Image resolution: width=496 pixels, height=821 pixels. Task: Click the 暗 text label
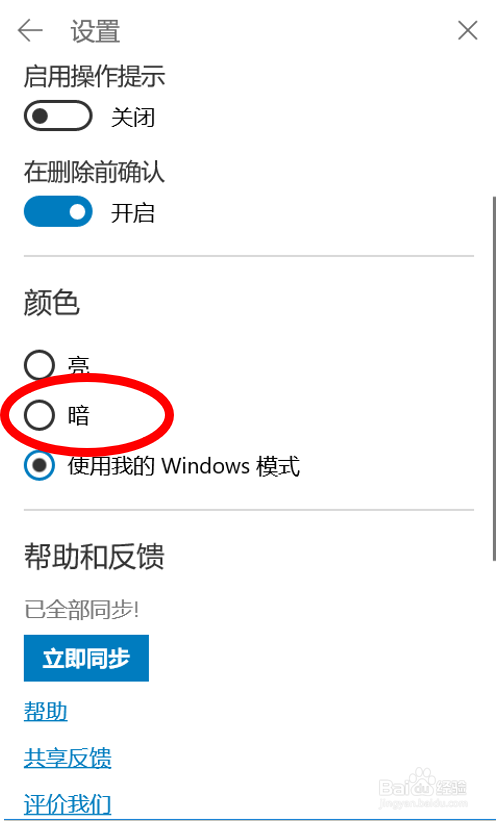(x=79, y=416)
